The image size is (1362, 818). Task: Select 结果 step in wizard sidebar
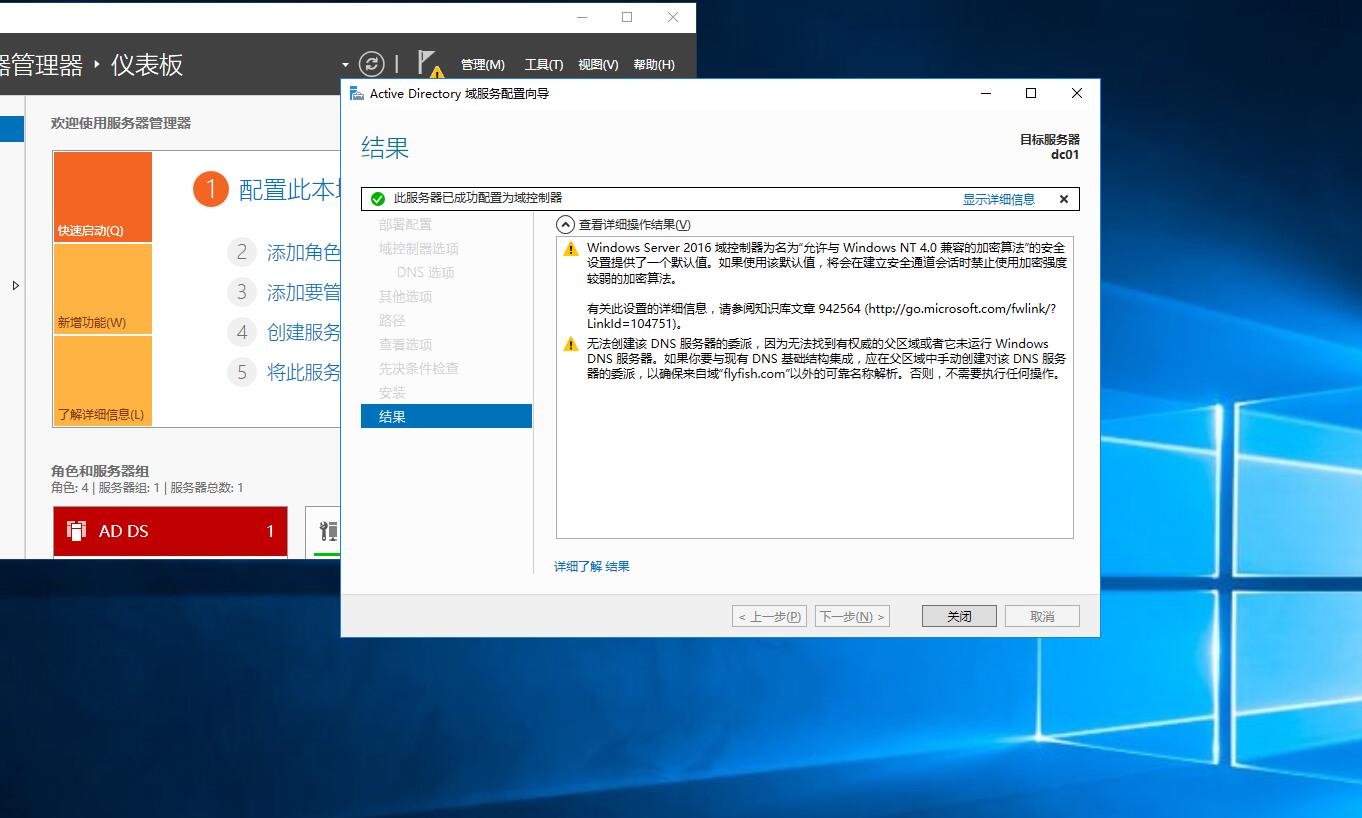446,416
